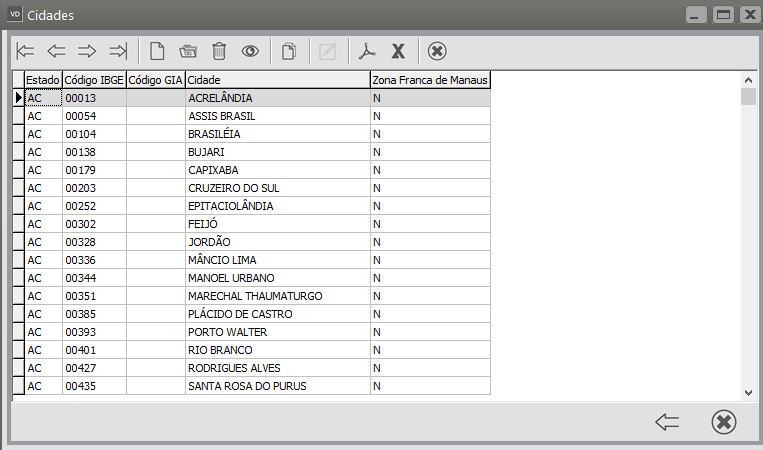763x450 pixels.
Task: Click IBGE code 00435
Action: (x=94, y=386)
